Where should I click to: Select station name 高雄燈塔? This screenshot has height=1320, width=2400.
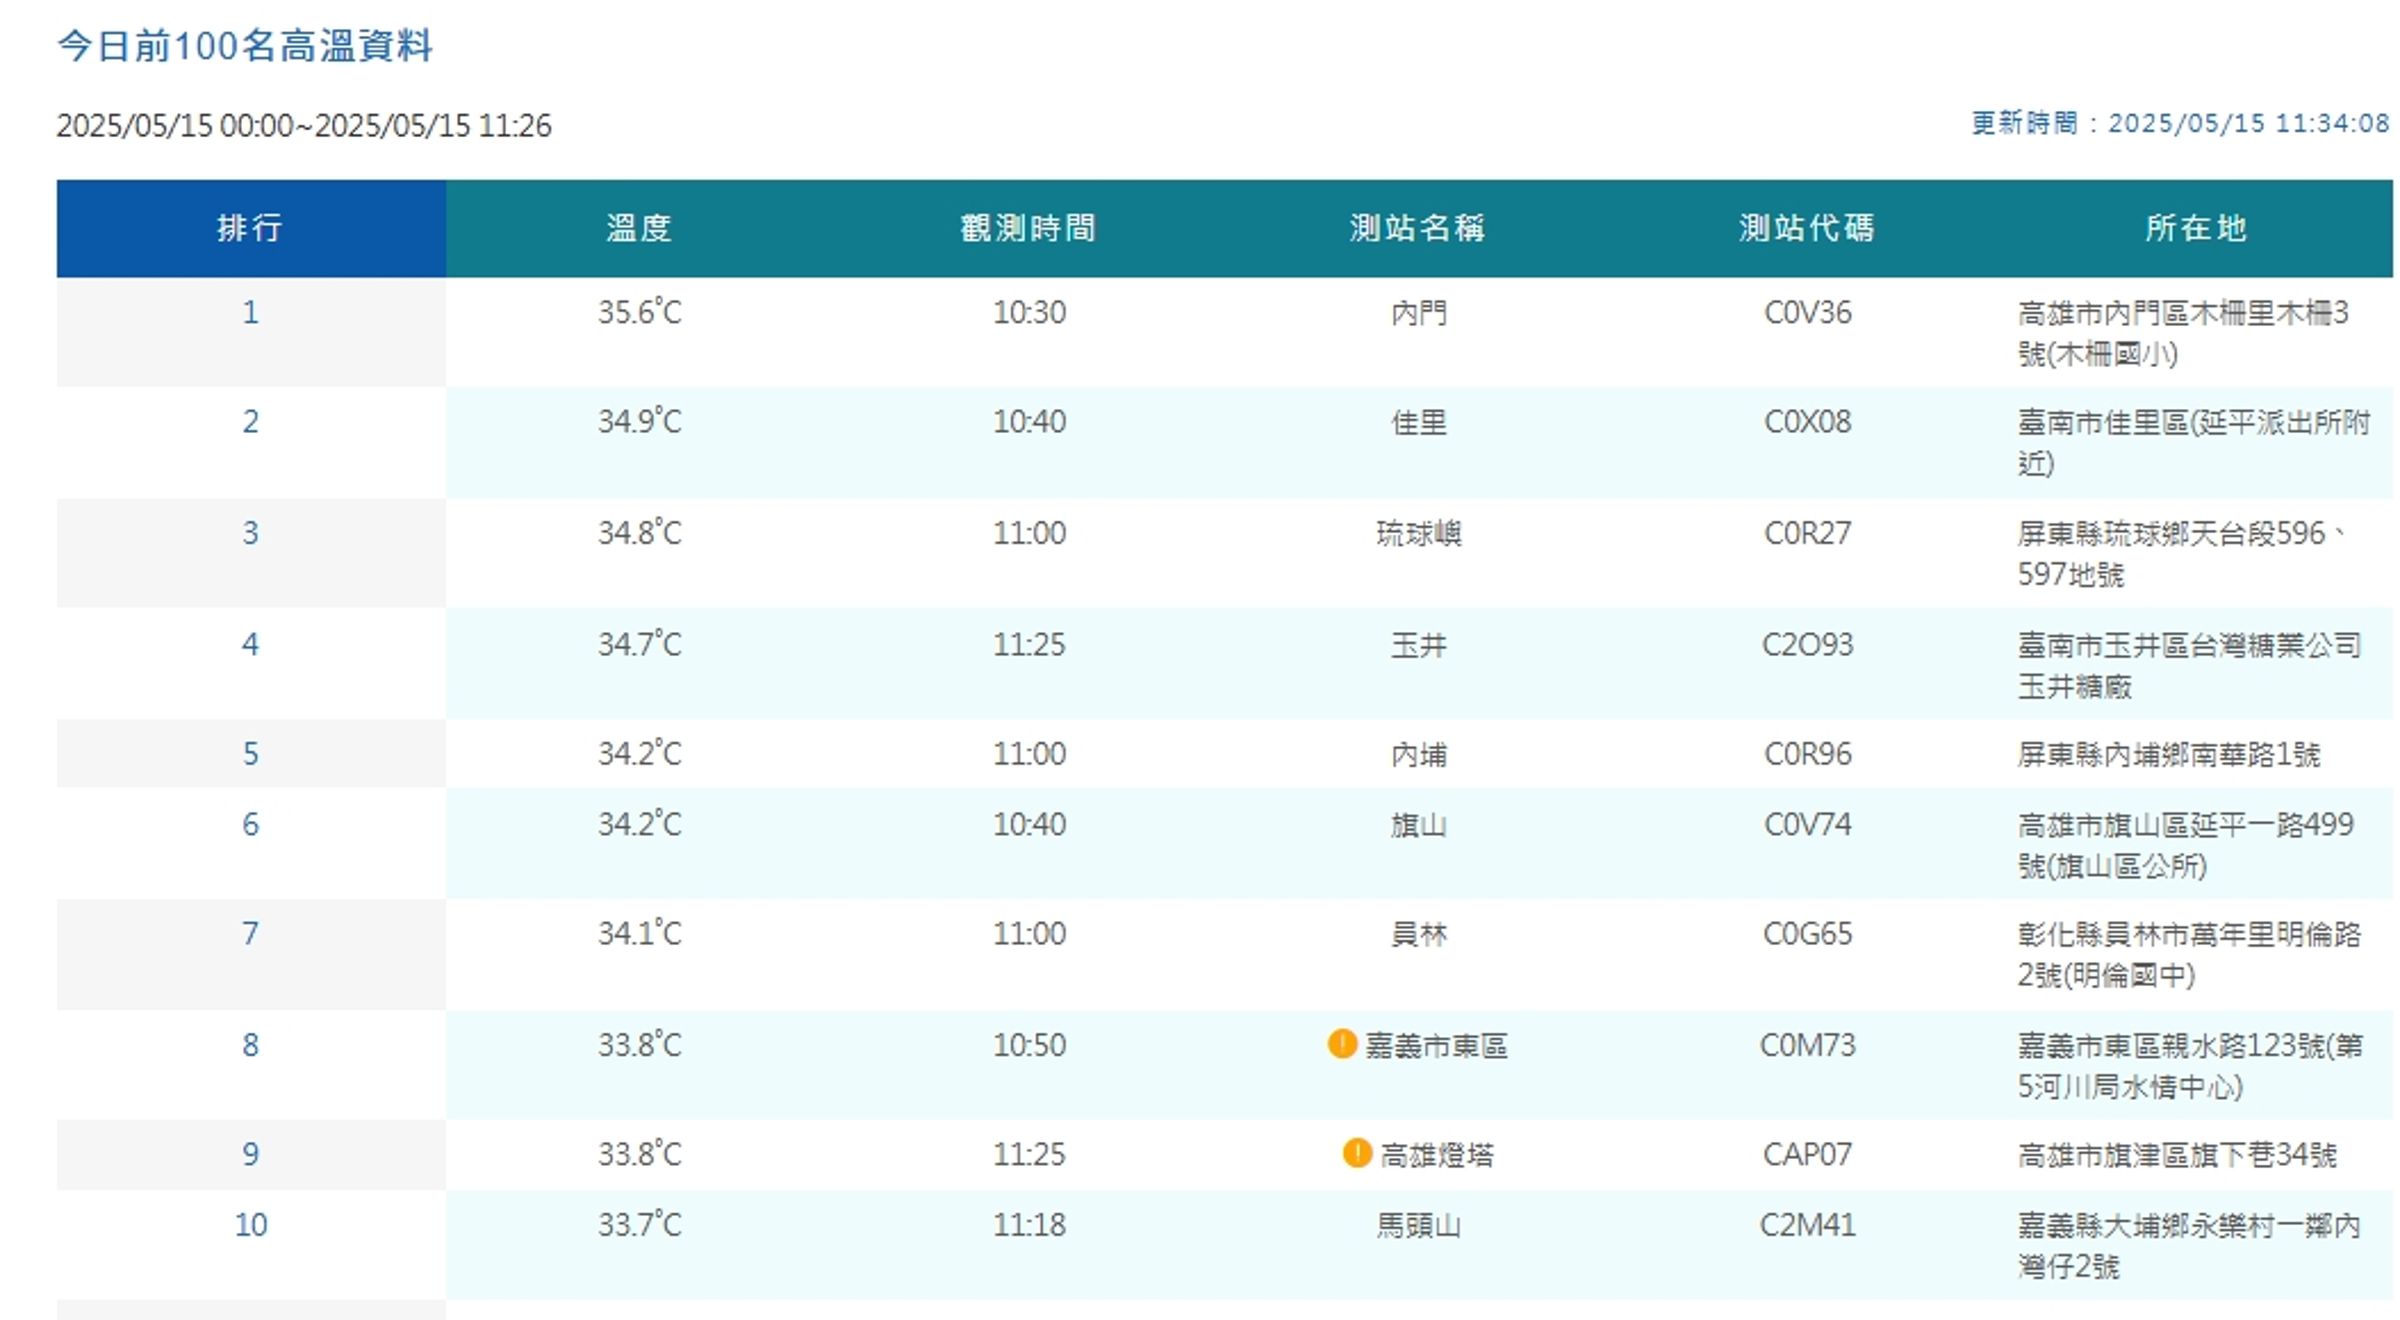pos(1437,1155)
